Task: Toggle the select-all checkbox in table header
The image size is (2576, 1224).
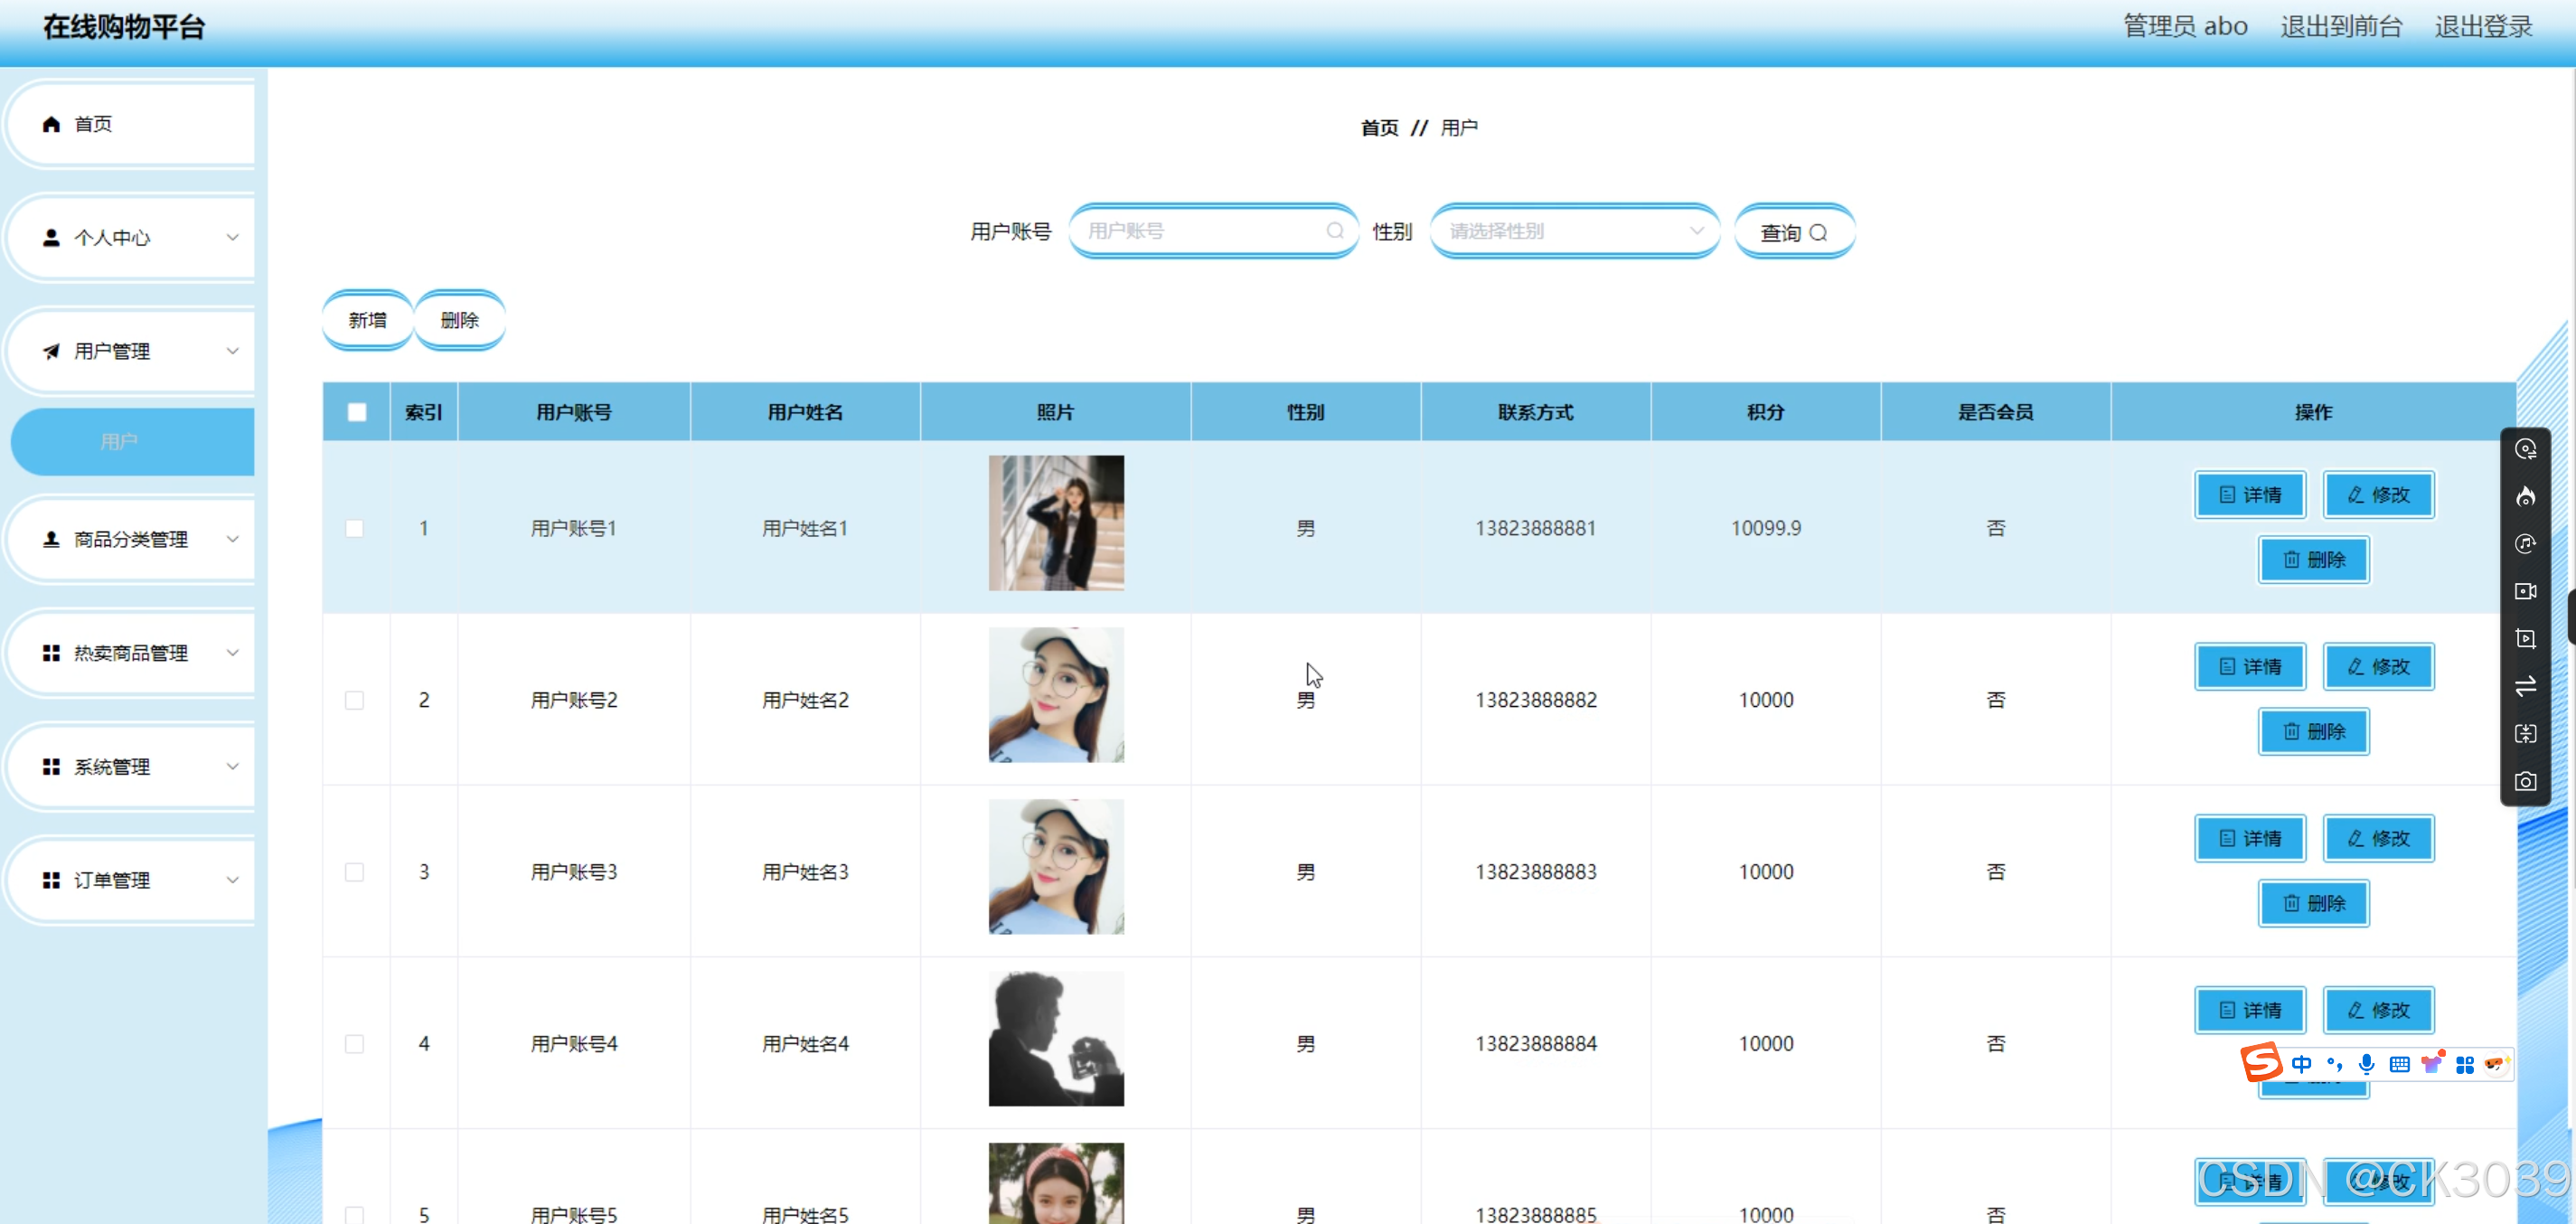Action: [x=356, y=412]
